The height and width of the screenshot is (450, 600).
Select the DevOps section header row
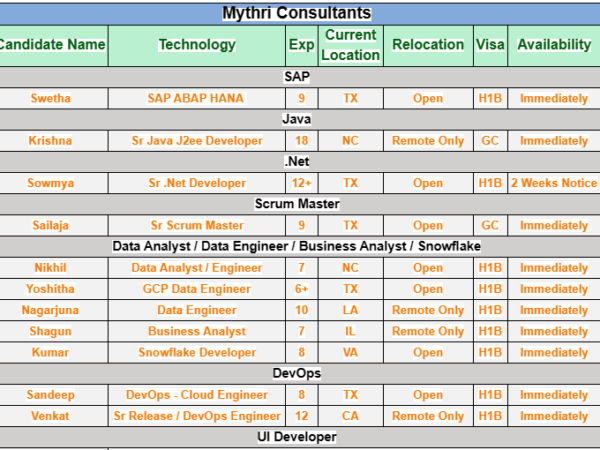[296, 373]
